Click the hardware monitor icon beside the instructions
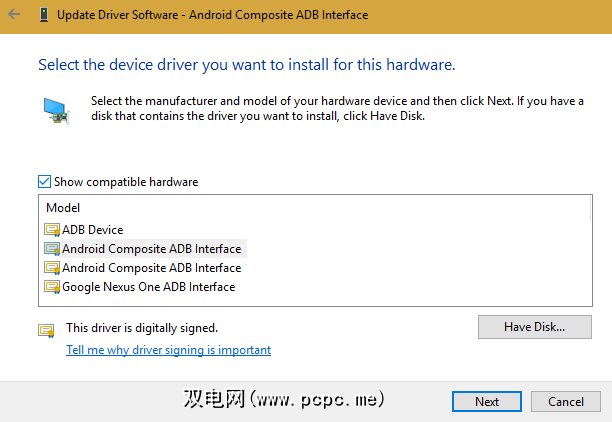Image resolution: width=612 pixels, height=422 pixels. point(56,111)
